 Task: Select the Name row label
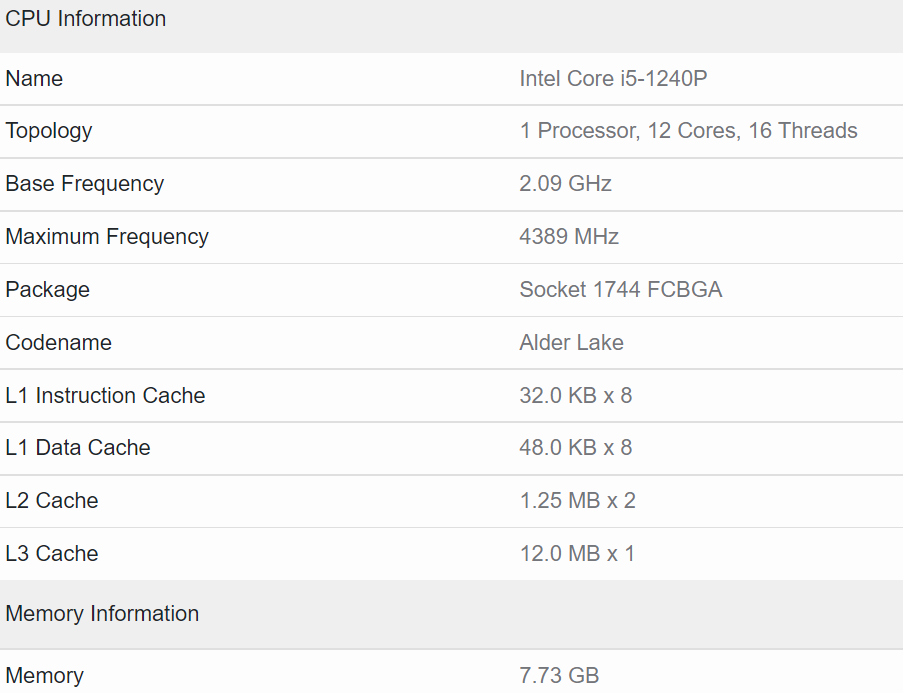point(33,78)
